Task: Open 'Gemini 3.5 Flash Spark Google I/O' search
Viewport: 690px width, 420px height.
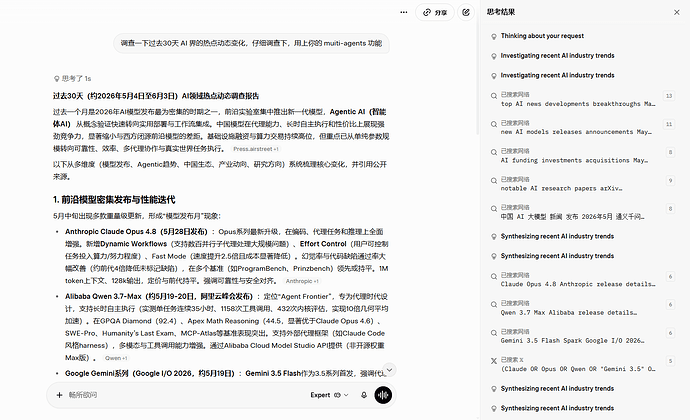Action: click(572, 336)
